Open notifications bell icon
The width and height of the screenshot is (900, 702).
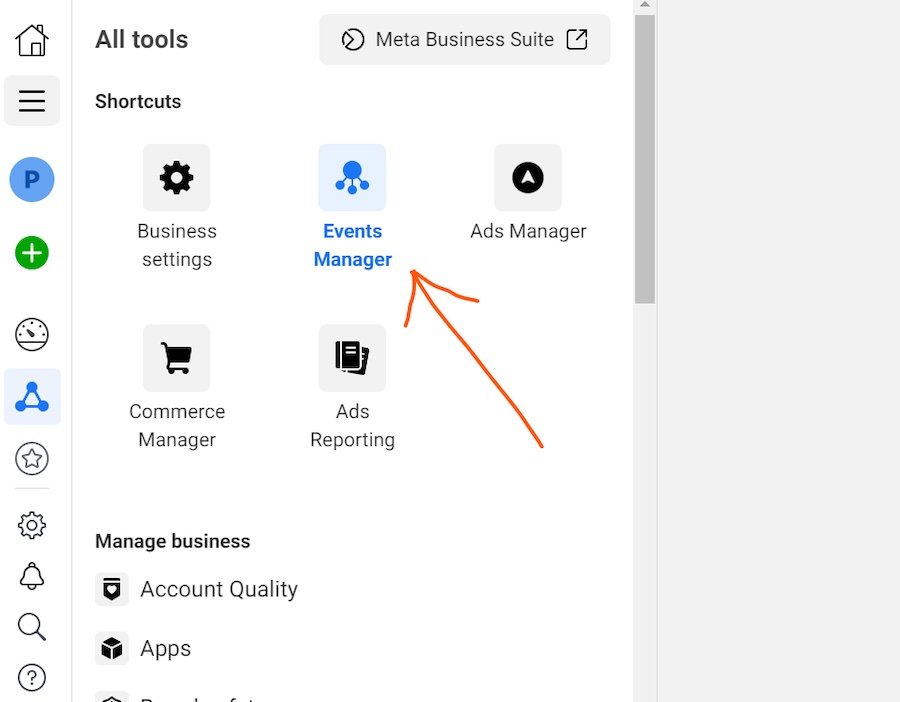pyautogui.click(x=32, y=576)
